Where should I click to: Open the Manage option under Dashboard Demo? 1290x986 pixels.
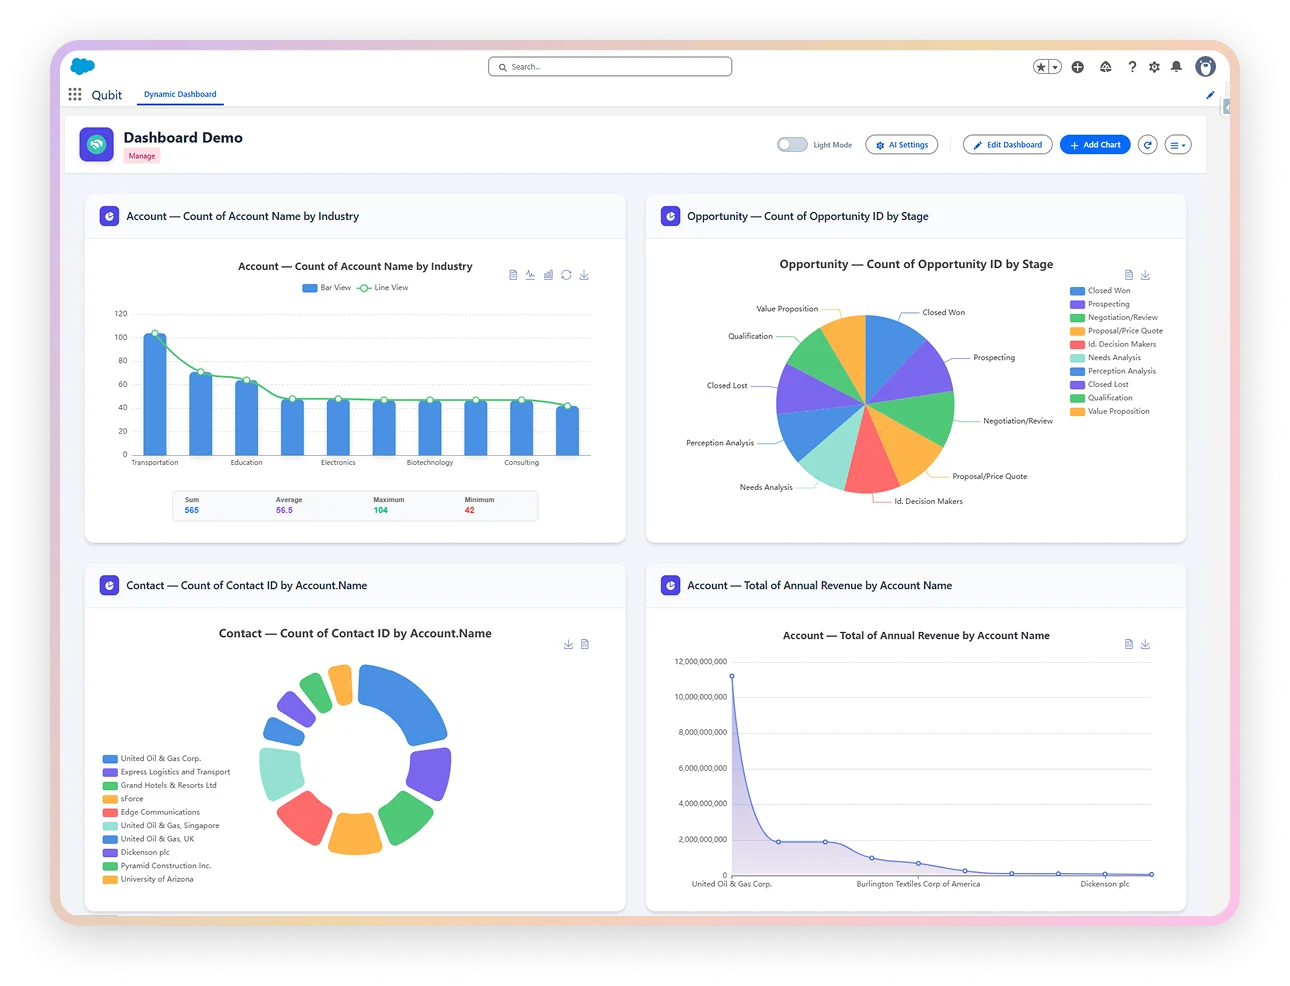pos(143,156)
